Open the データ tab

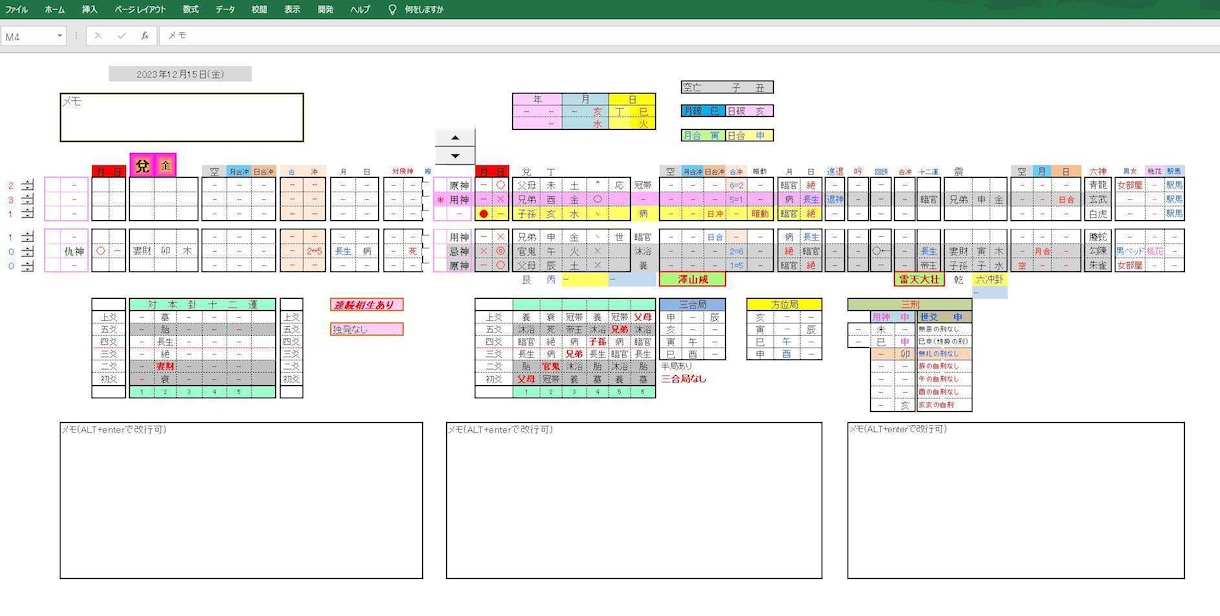click(225, 9)
